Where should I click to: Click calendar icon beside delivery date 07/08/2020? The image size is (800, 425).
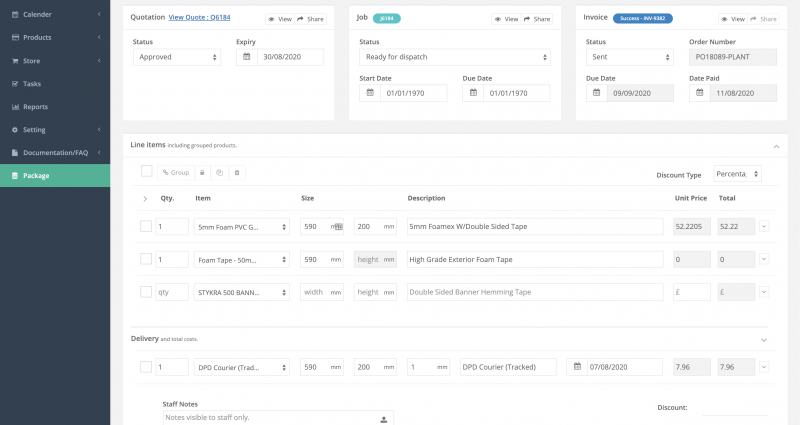tap(577, 367)
